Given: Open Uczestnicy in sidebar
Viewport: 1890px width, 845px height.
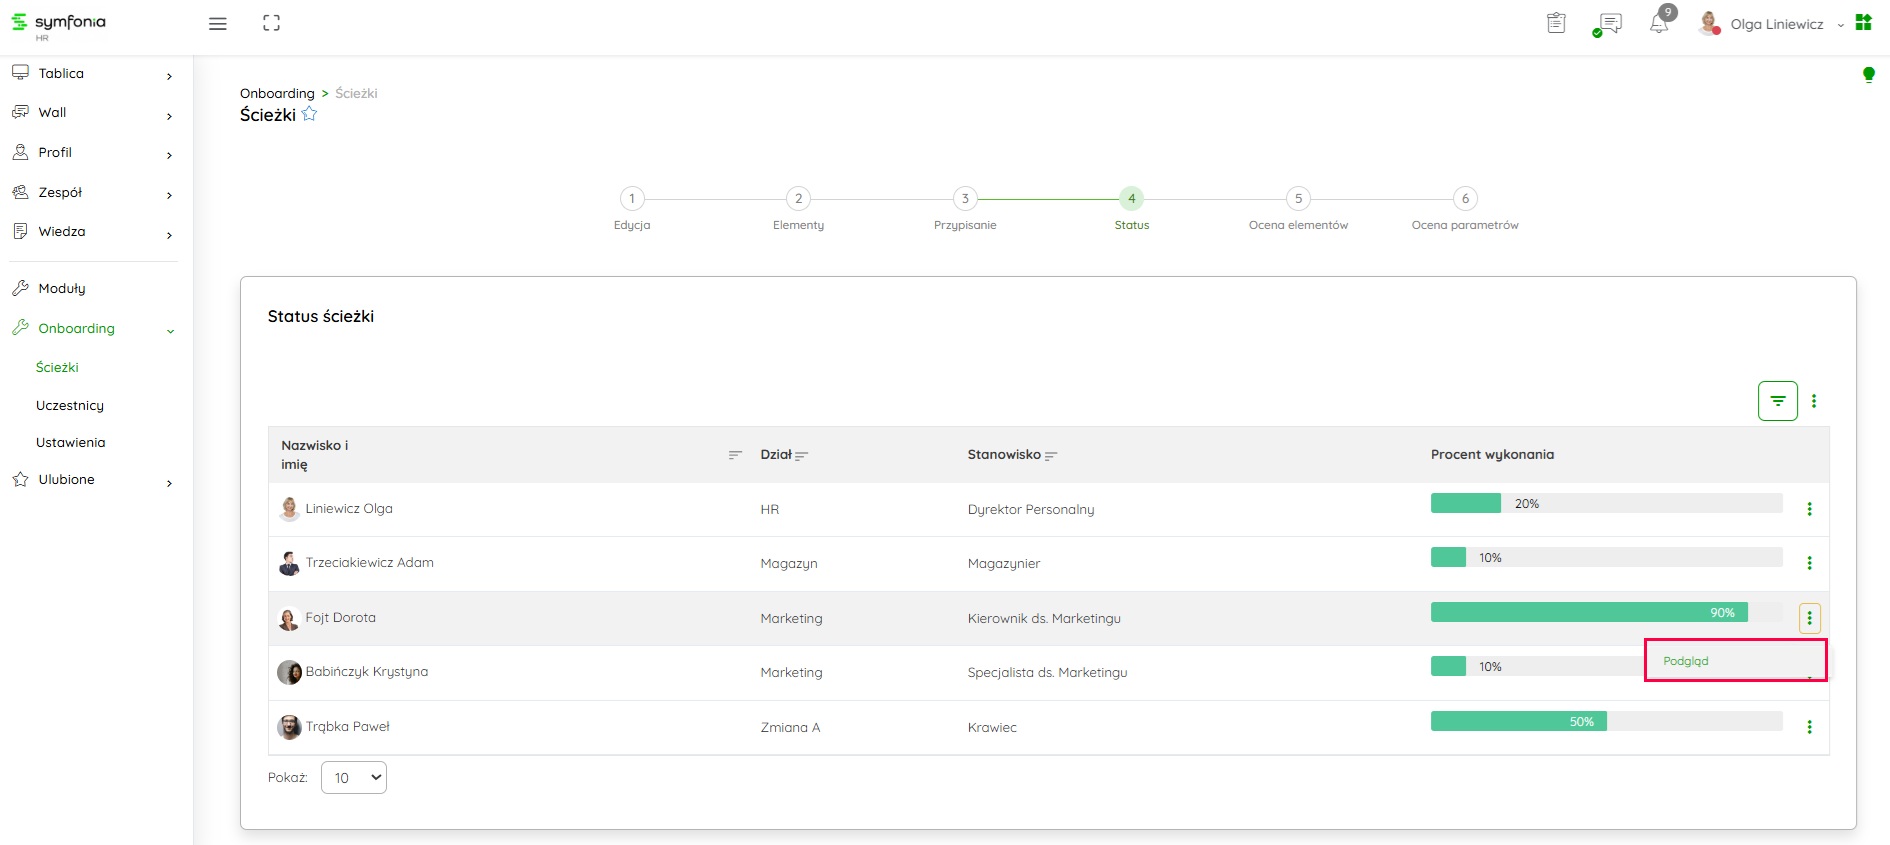Looking at the screenshot, I should tap(70, 405).
